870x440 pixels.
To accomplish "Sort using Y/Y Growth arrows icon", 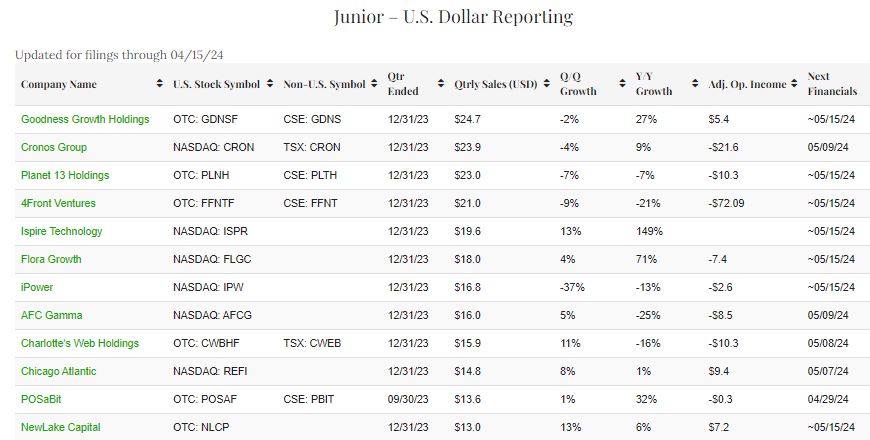I will click(x=694, y=84).
